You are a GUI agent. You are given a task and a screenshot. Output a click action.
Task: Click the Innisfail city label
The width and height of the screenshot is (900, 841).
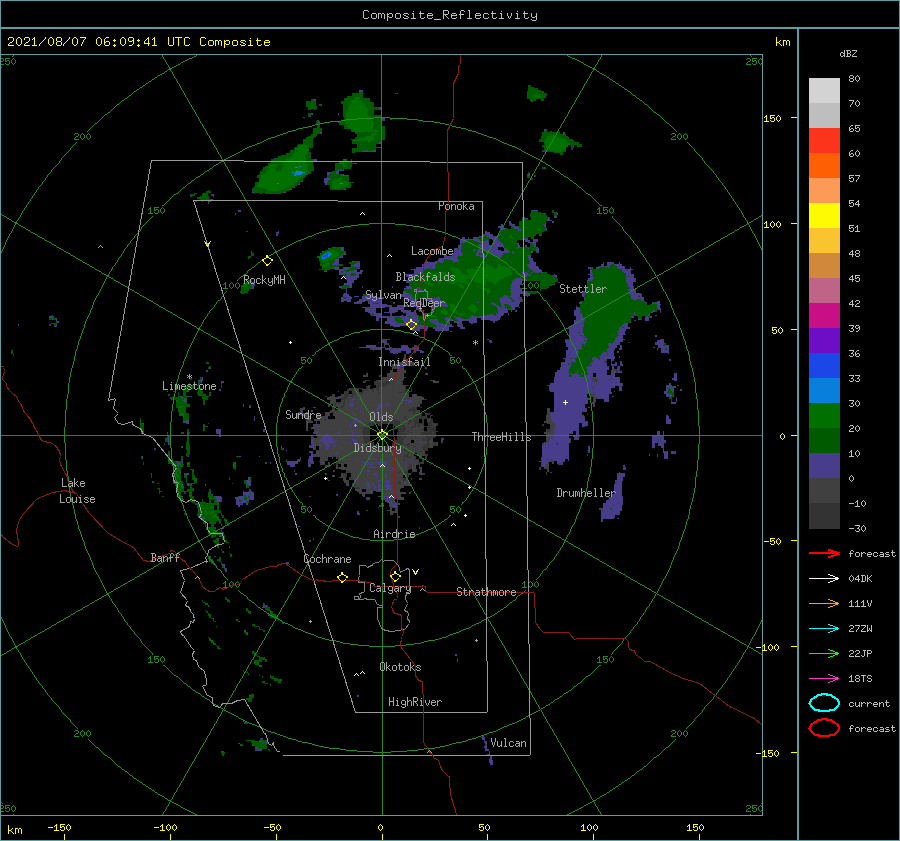(404, 362)
